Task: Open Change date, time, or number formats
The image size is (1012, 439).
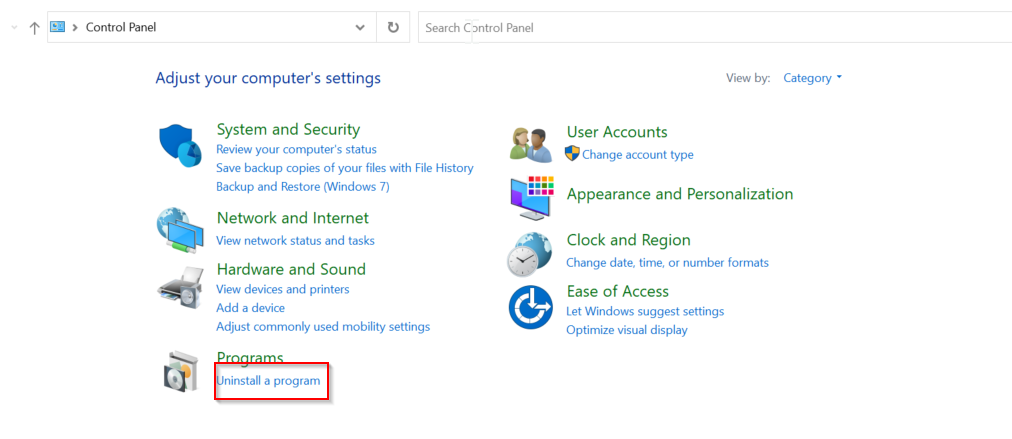Action: pyautogui.click(x=667, y=263)
